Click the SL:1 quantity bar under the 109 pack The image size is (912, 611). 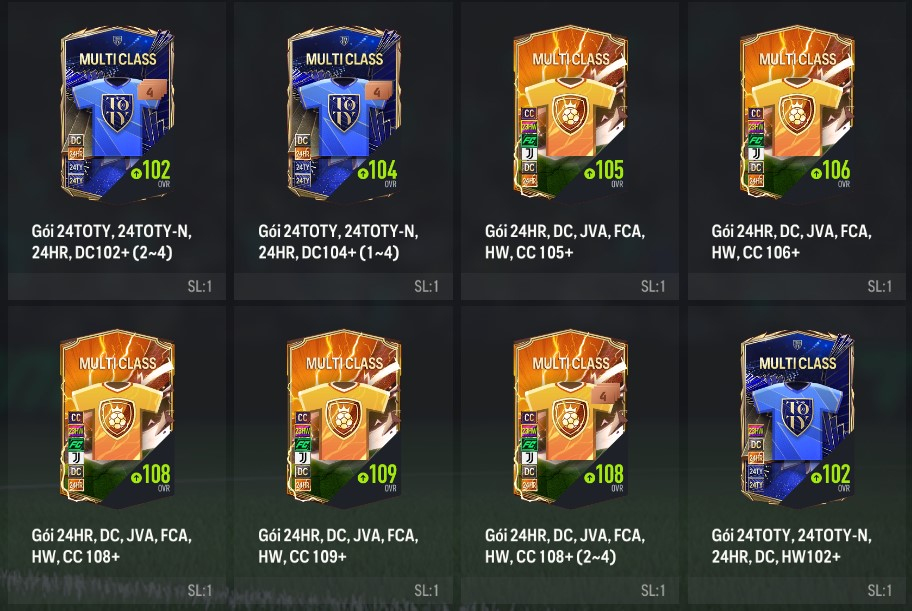(344, 591)
